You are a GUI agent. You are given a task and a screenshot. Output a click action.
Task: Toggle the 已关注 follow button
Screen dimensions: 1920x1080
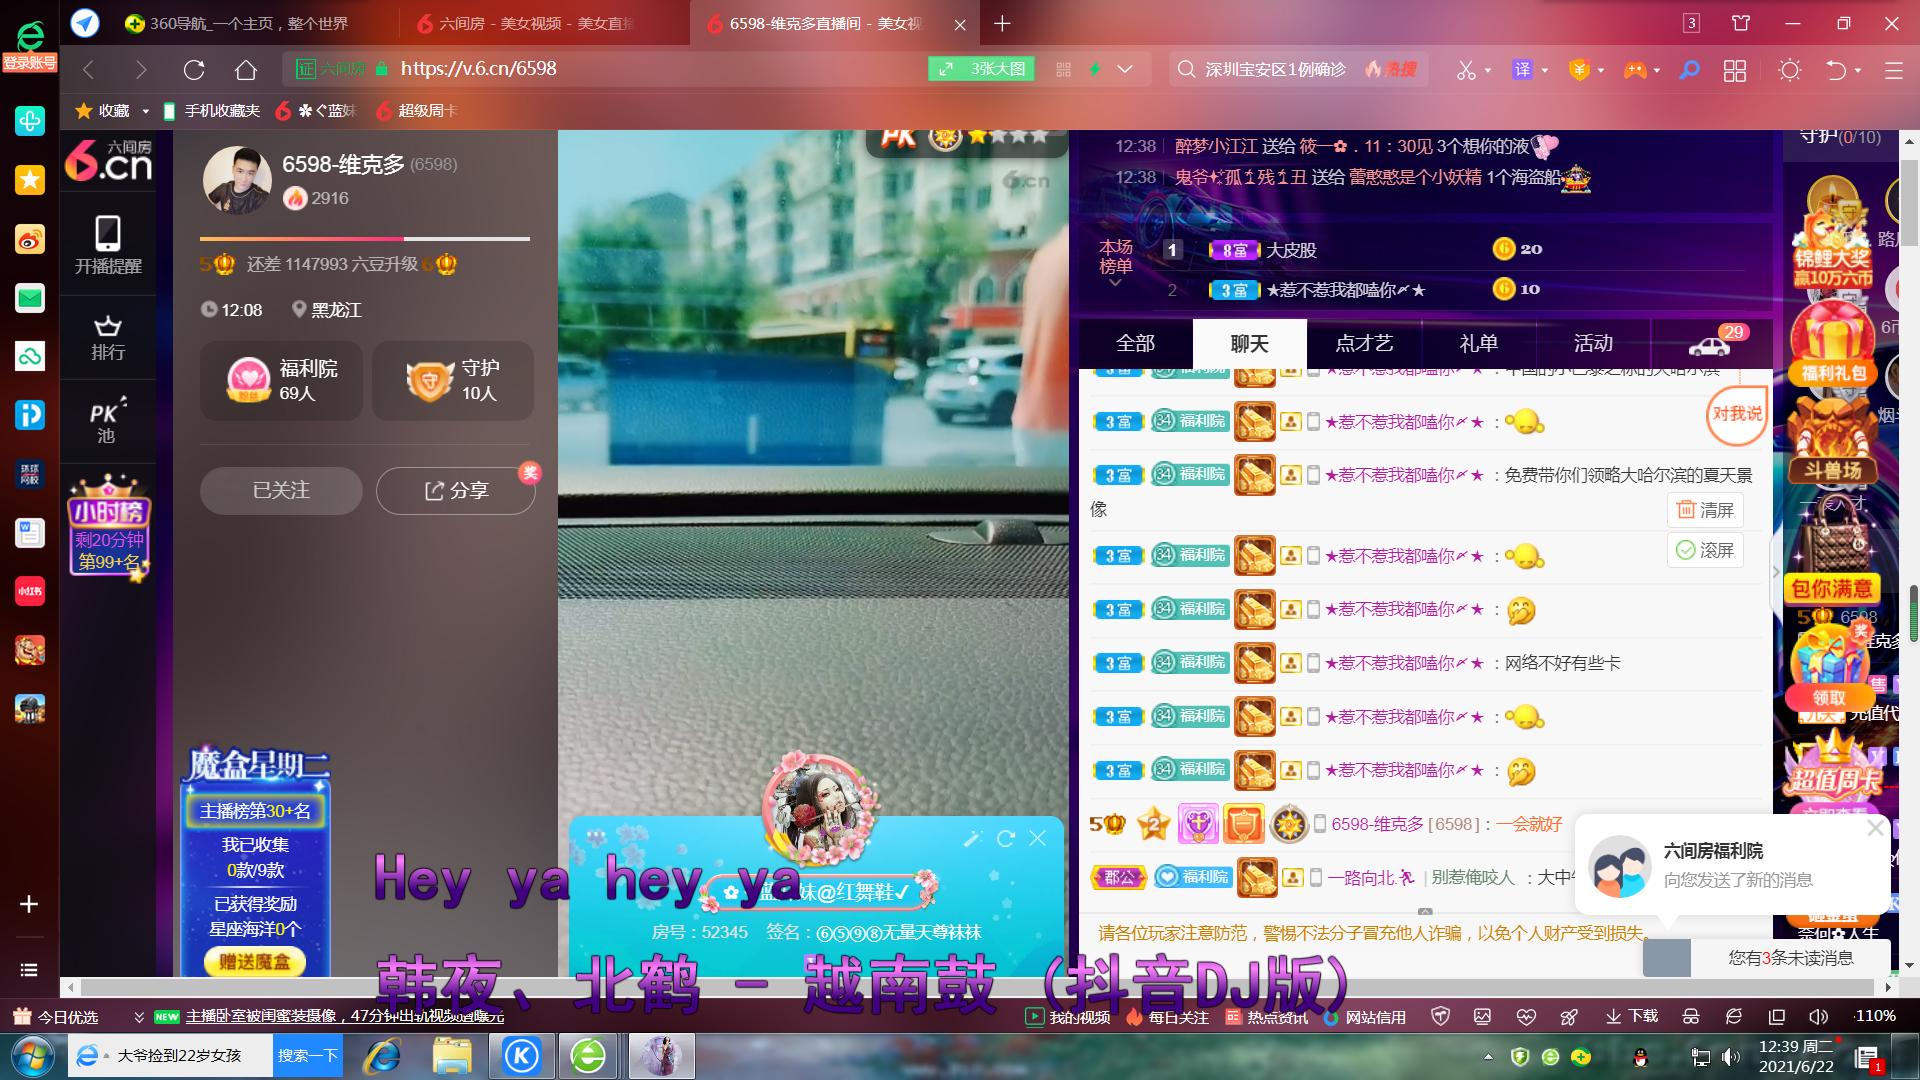[x=281, y=491]
